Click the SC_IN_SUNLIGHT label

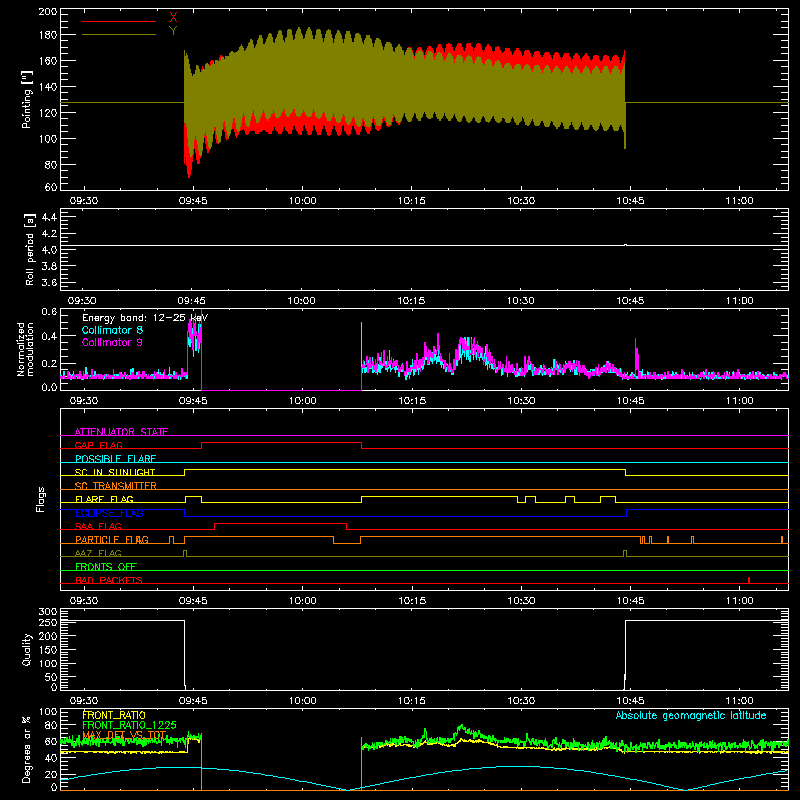(x=115, y=472)
